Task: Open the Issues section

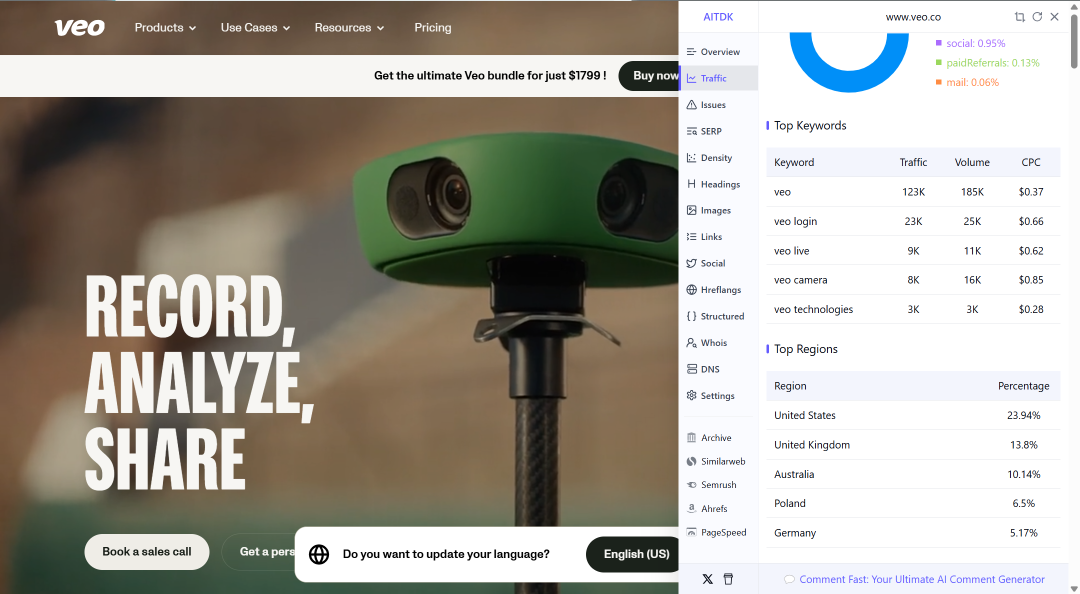Action: (718, 105)
